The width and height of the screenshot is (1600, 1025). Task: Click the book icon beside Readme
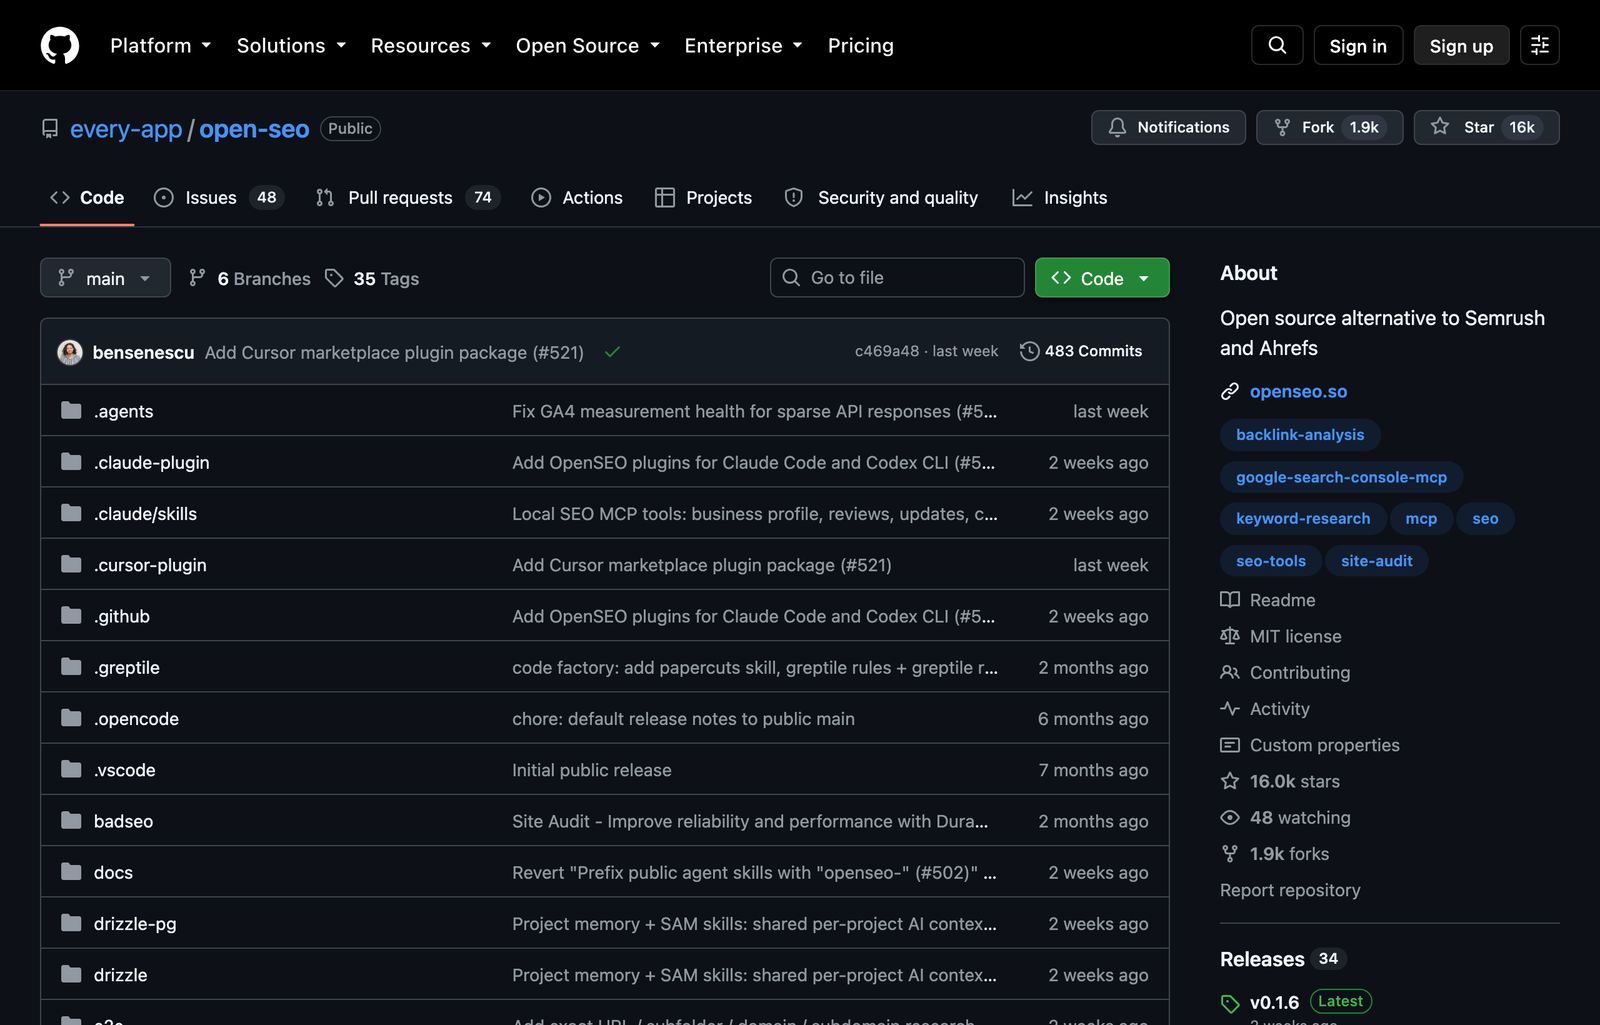[1230, 600]
